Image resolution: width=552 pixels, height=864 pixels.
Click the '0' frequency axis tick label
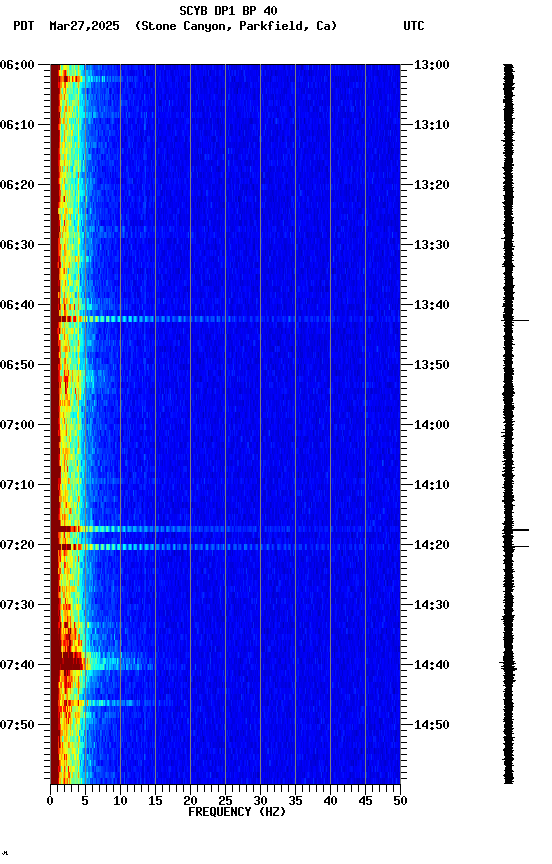click(x=50, y=801)
